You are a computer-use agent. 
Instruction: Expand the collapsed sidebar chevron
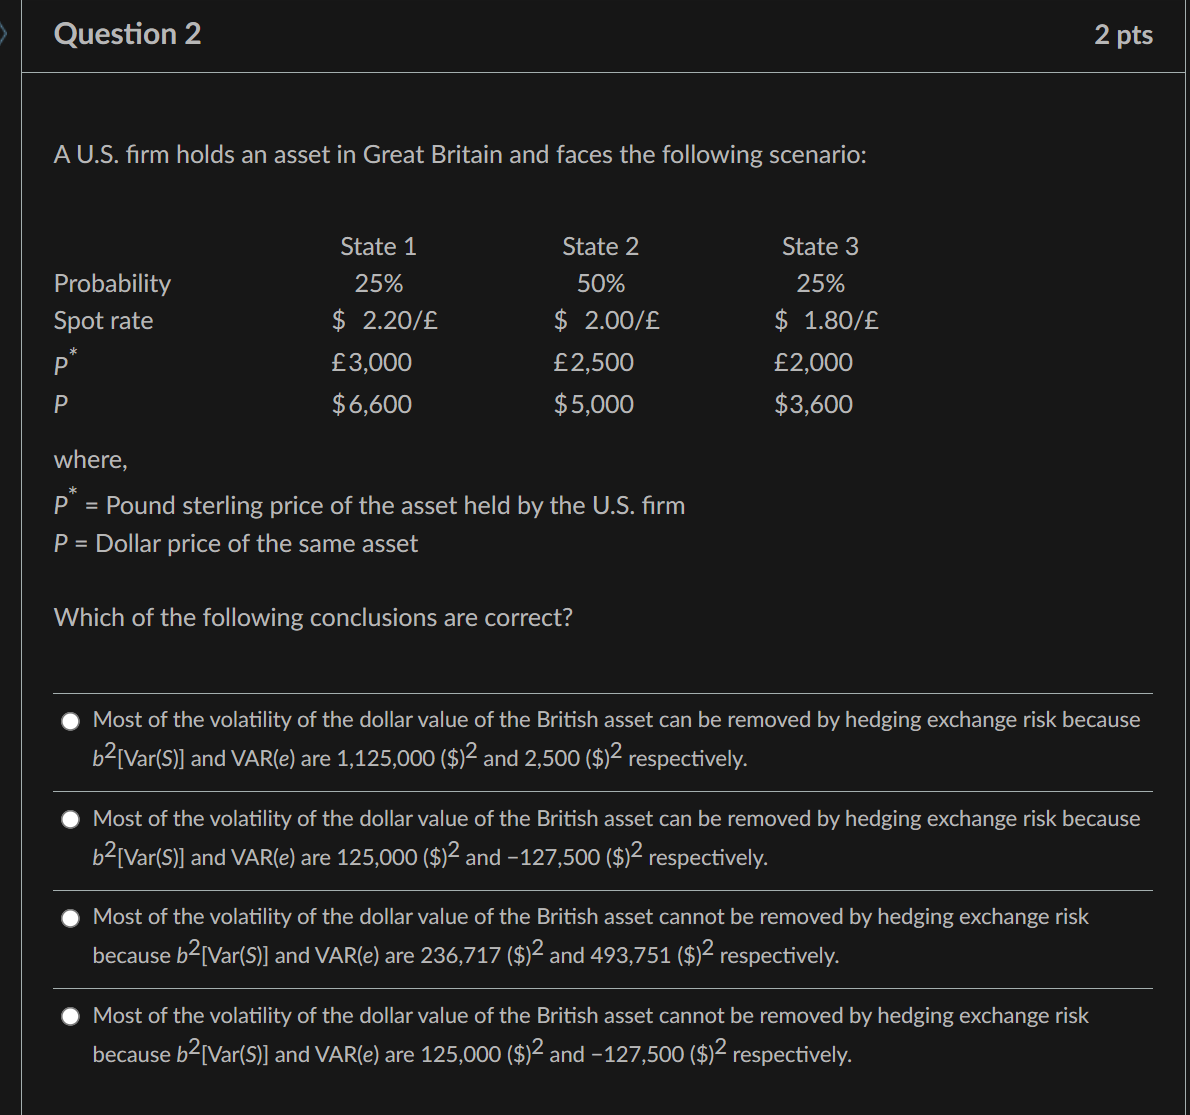point(4,33)
